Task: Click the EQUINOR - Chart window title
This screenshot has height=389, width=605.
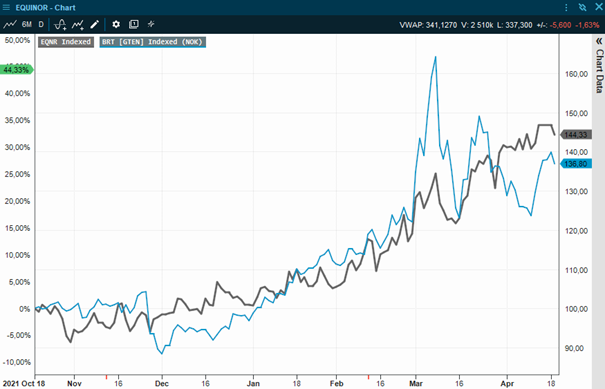Action: coord(46,7)
